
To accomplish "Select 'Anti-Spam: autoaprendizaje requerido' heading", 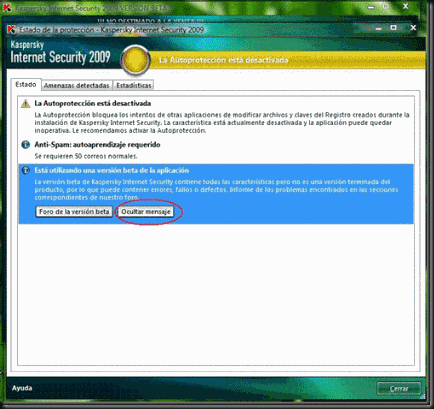I will pos(97,145).
